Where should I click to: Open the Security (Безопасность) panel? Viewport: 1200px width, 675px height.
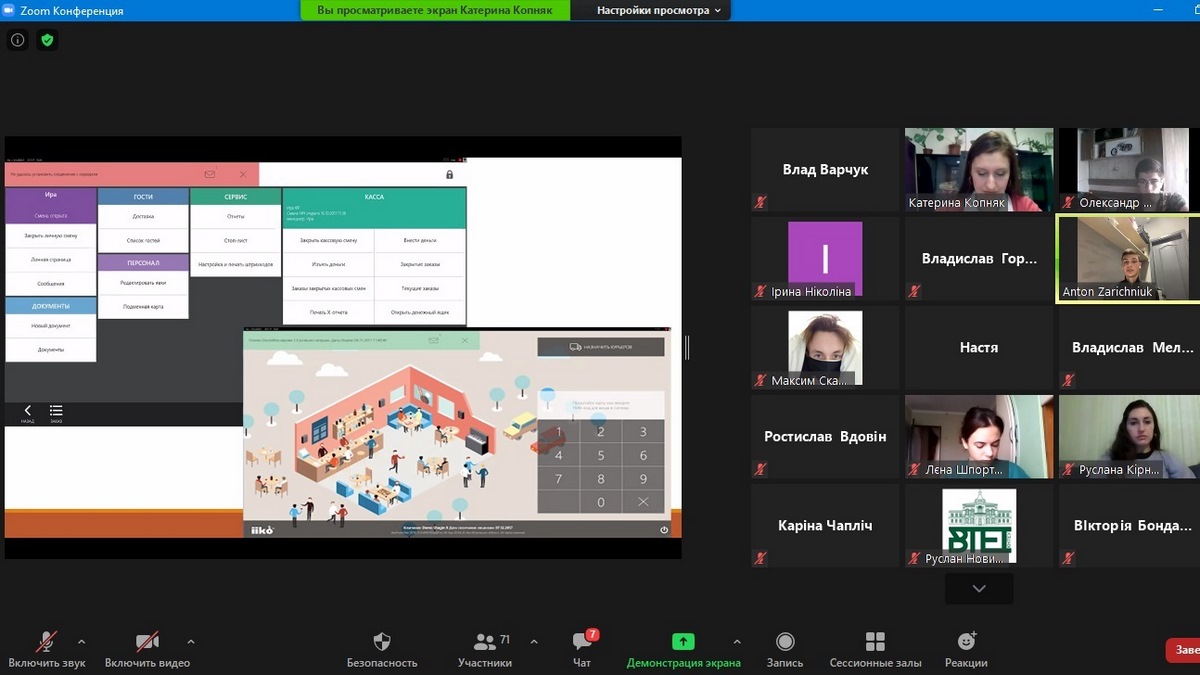click(382, 649)
